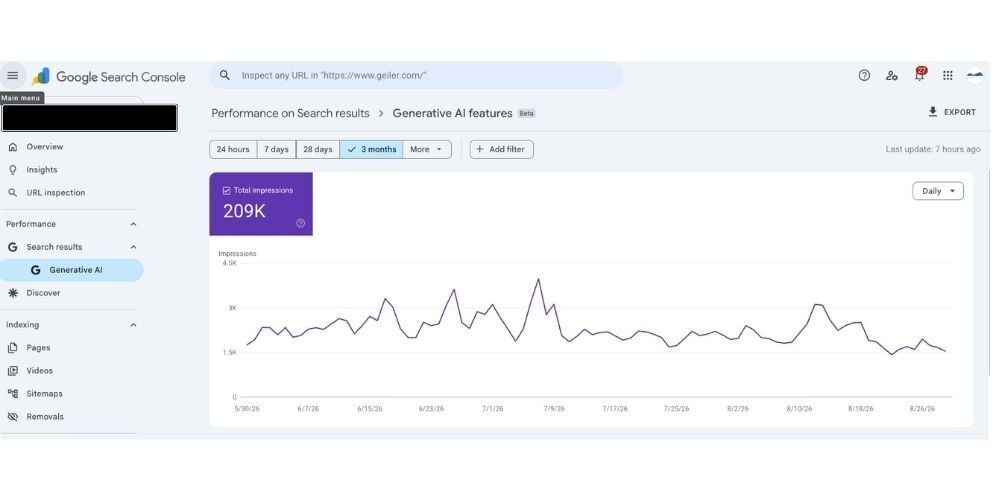1000x500 pixels.
Task: Open Overview in the sidebar
Action: pyautogui.click(x=45, y=147)
